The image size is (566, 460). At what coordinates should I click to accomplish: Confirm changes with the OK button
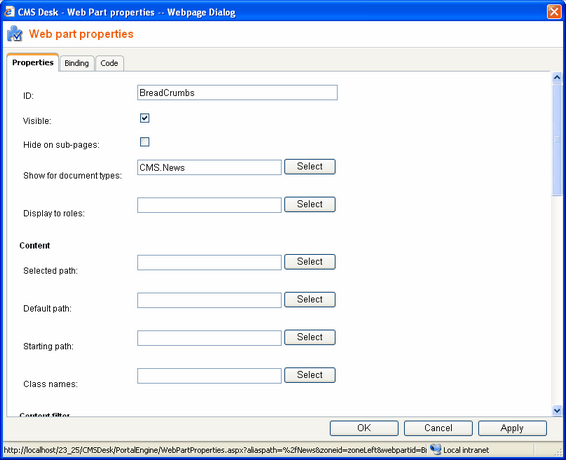pyautogui.click(x=364, y=428)
